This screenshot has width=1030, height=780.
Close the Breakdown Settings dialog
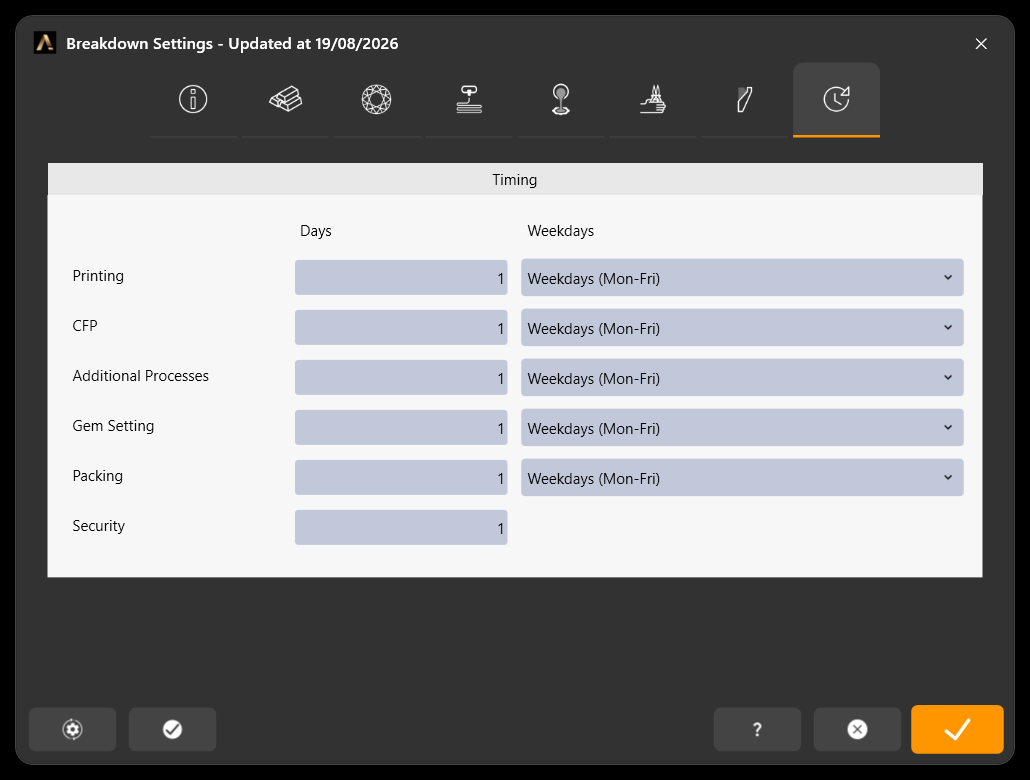point(981,44)
